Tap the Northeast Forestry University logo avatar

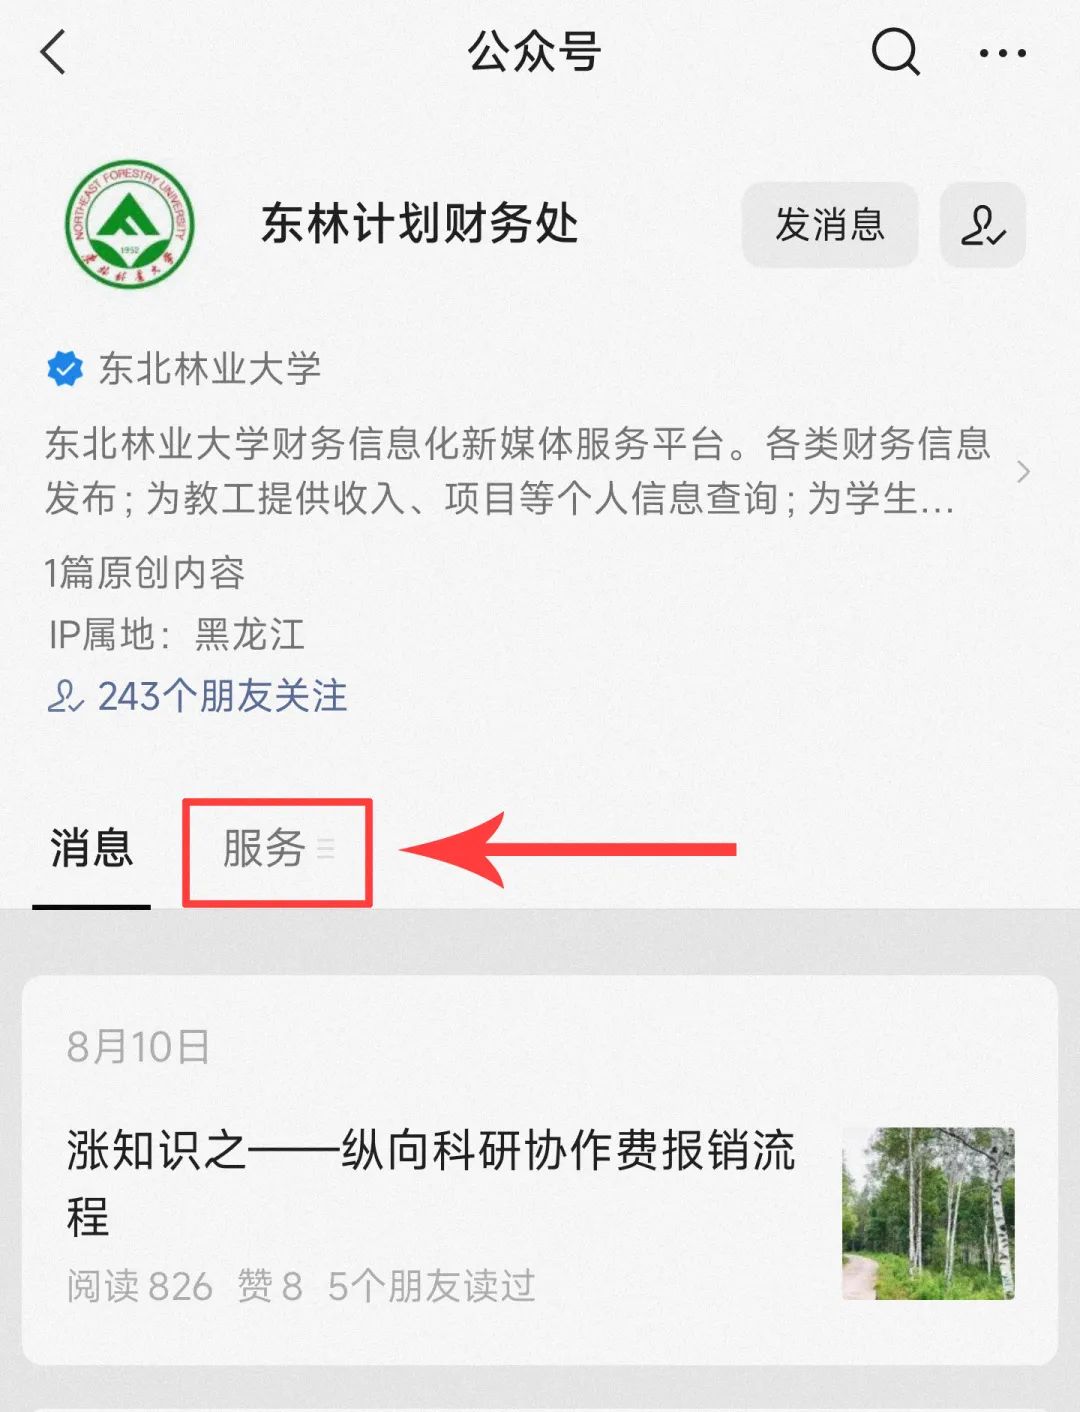(129, 224)
